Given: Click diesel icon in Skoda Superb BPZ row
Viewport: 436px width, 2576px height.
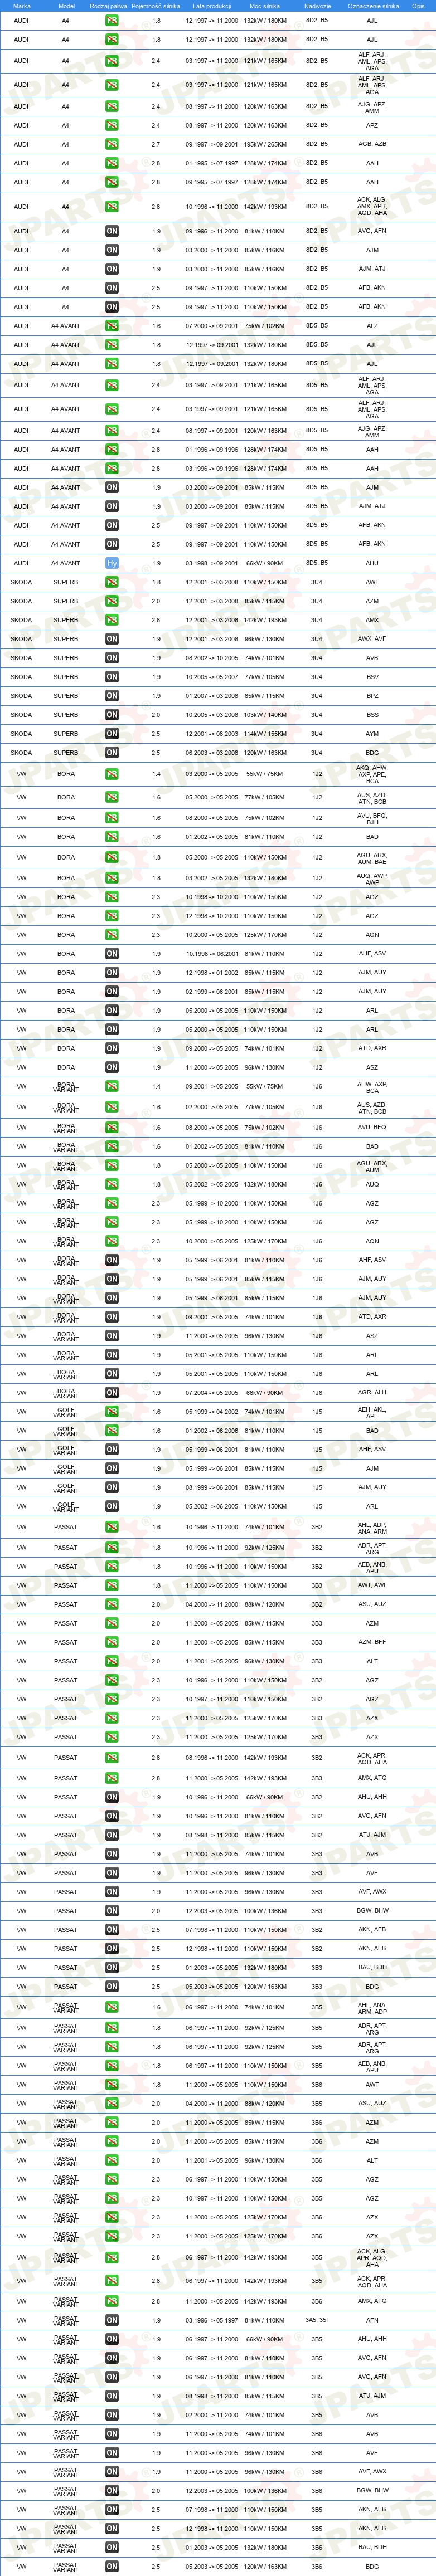Looking at the screenshot, I should pos(112,696).
